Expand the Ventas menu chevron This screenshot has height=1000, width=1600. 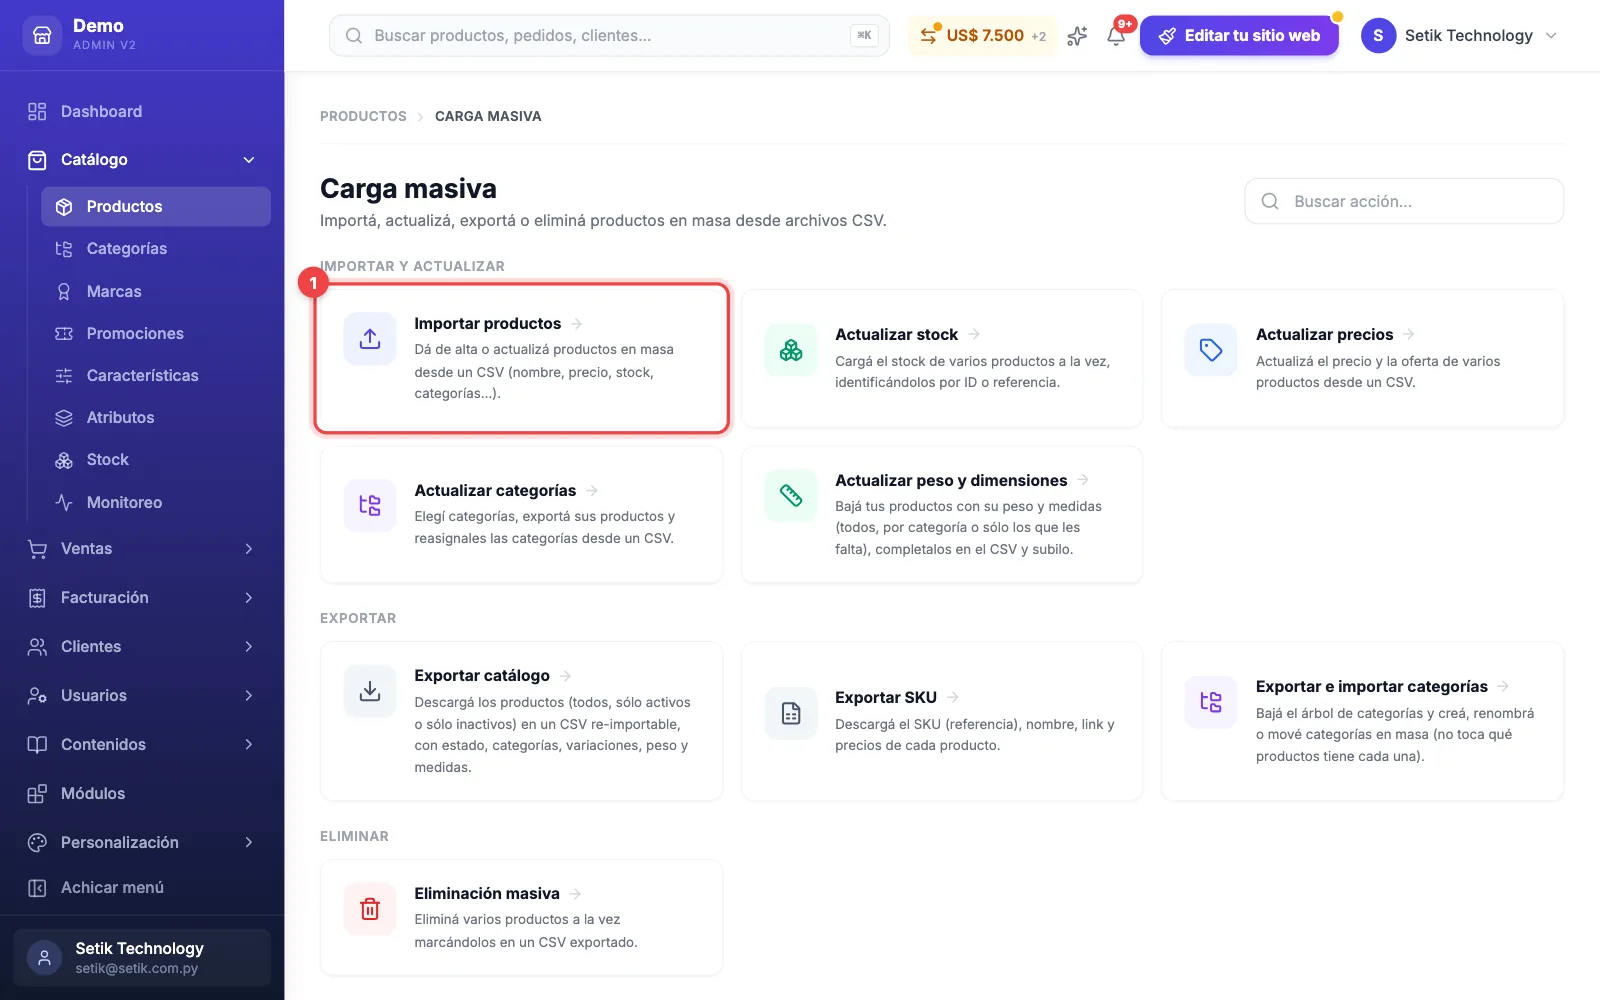point(249,549)
